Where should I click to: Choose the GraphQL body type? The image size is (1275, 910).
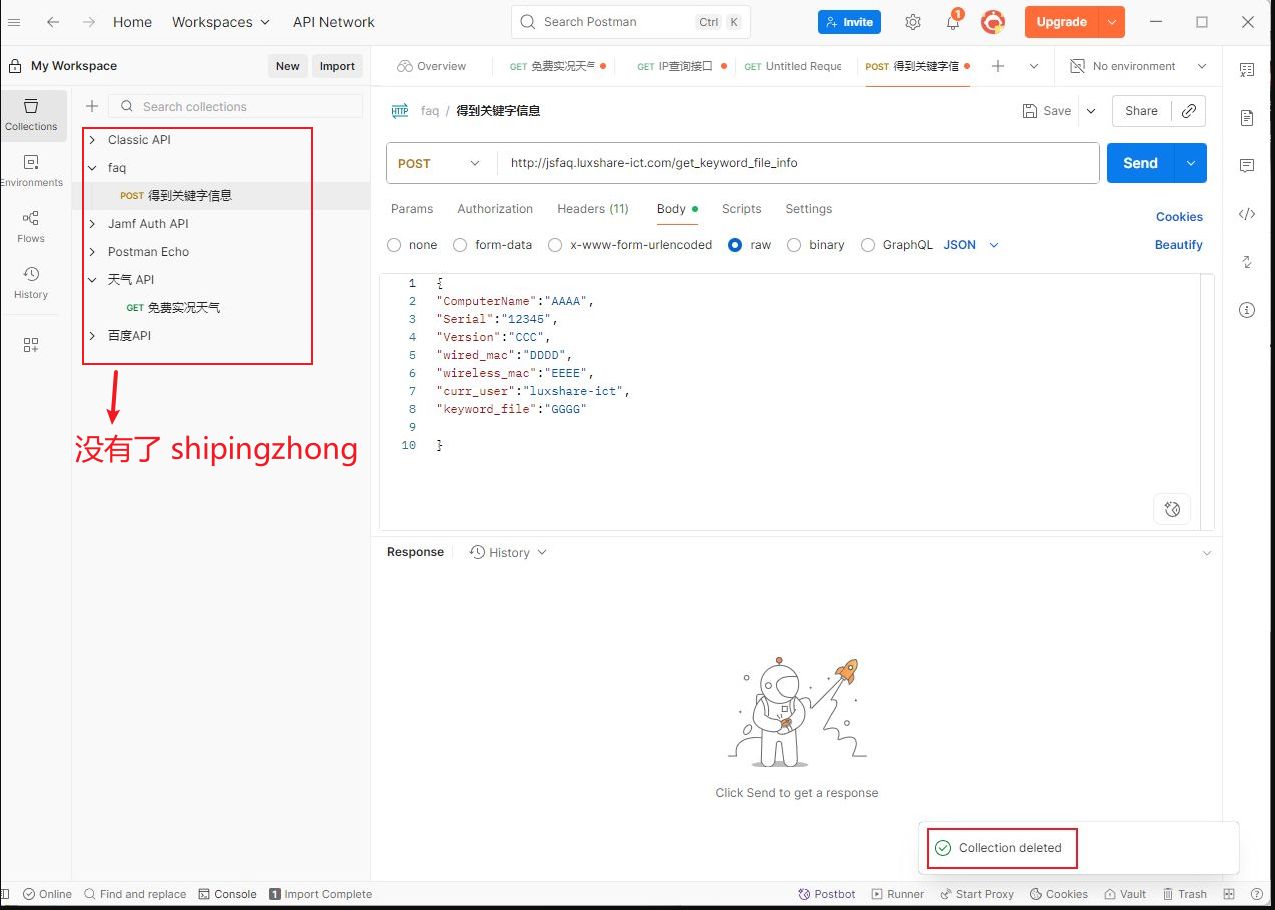868,245
